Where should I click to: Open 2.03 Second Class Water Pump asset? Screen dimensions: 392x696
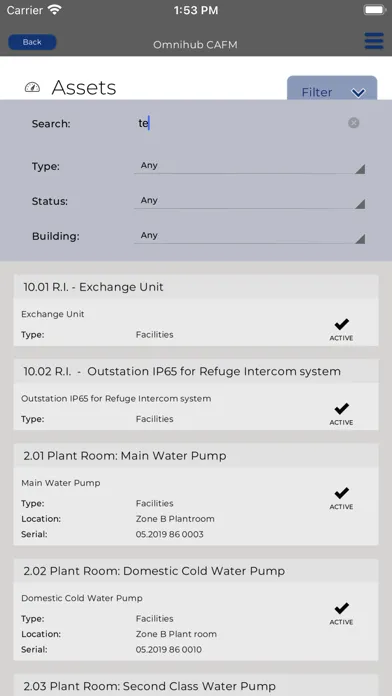click(196, 685)
